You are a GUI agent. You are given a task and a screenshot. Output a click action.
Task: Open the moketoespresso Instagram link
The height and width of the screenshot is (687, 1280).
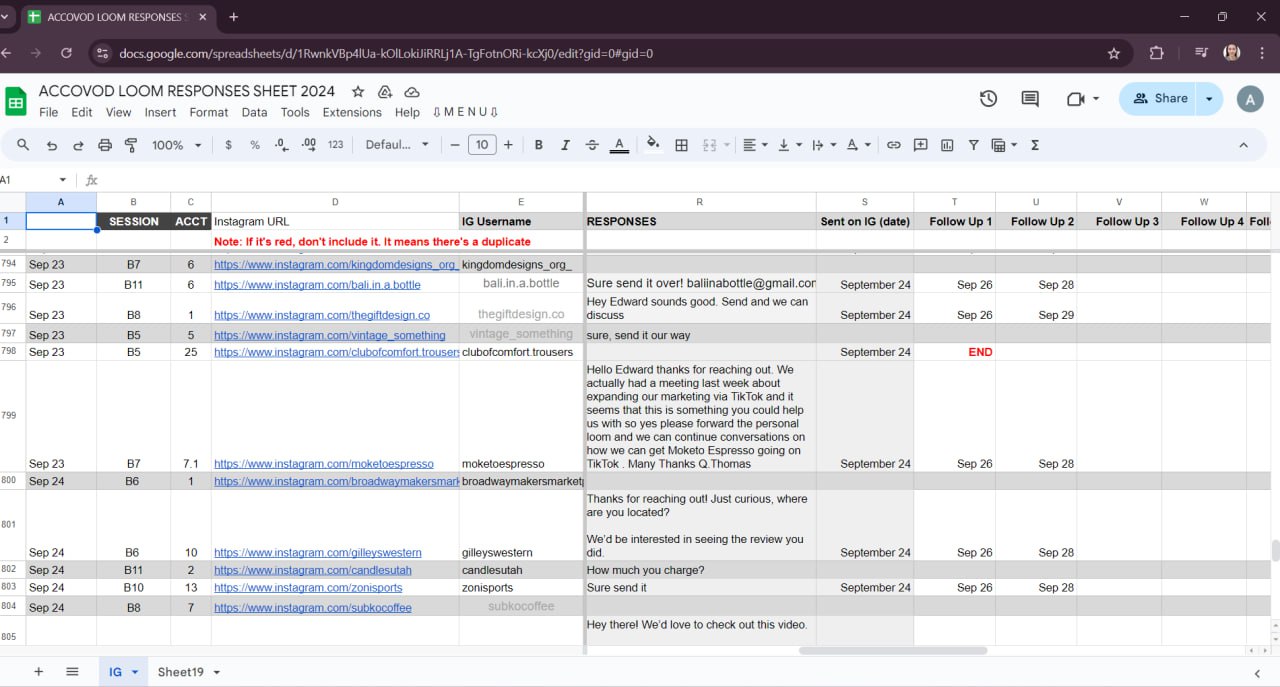click(323, 464)
